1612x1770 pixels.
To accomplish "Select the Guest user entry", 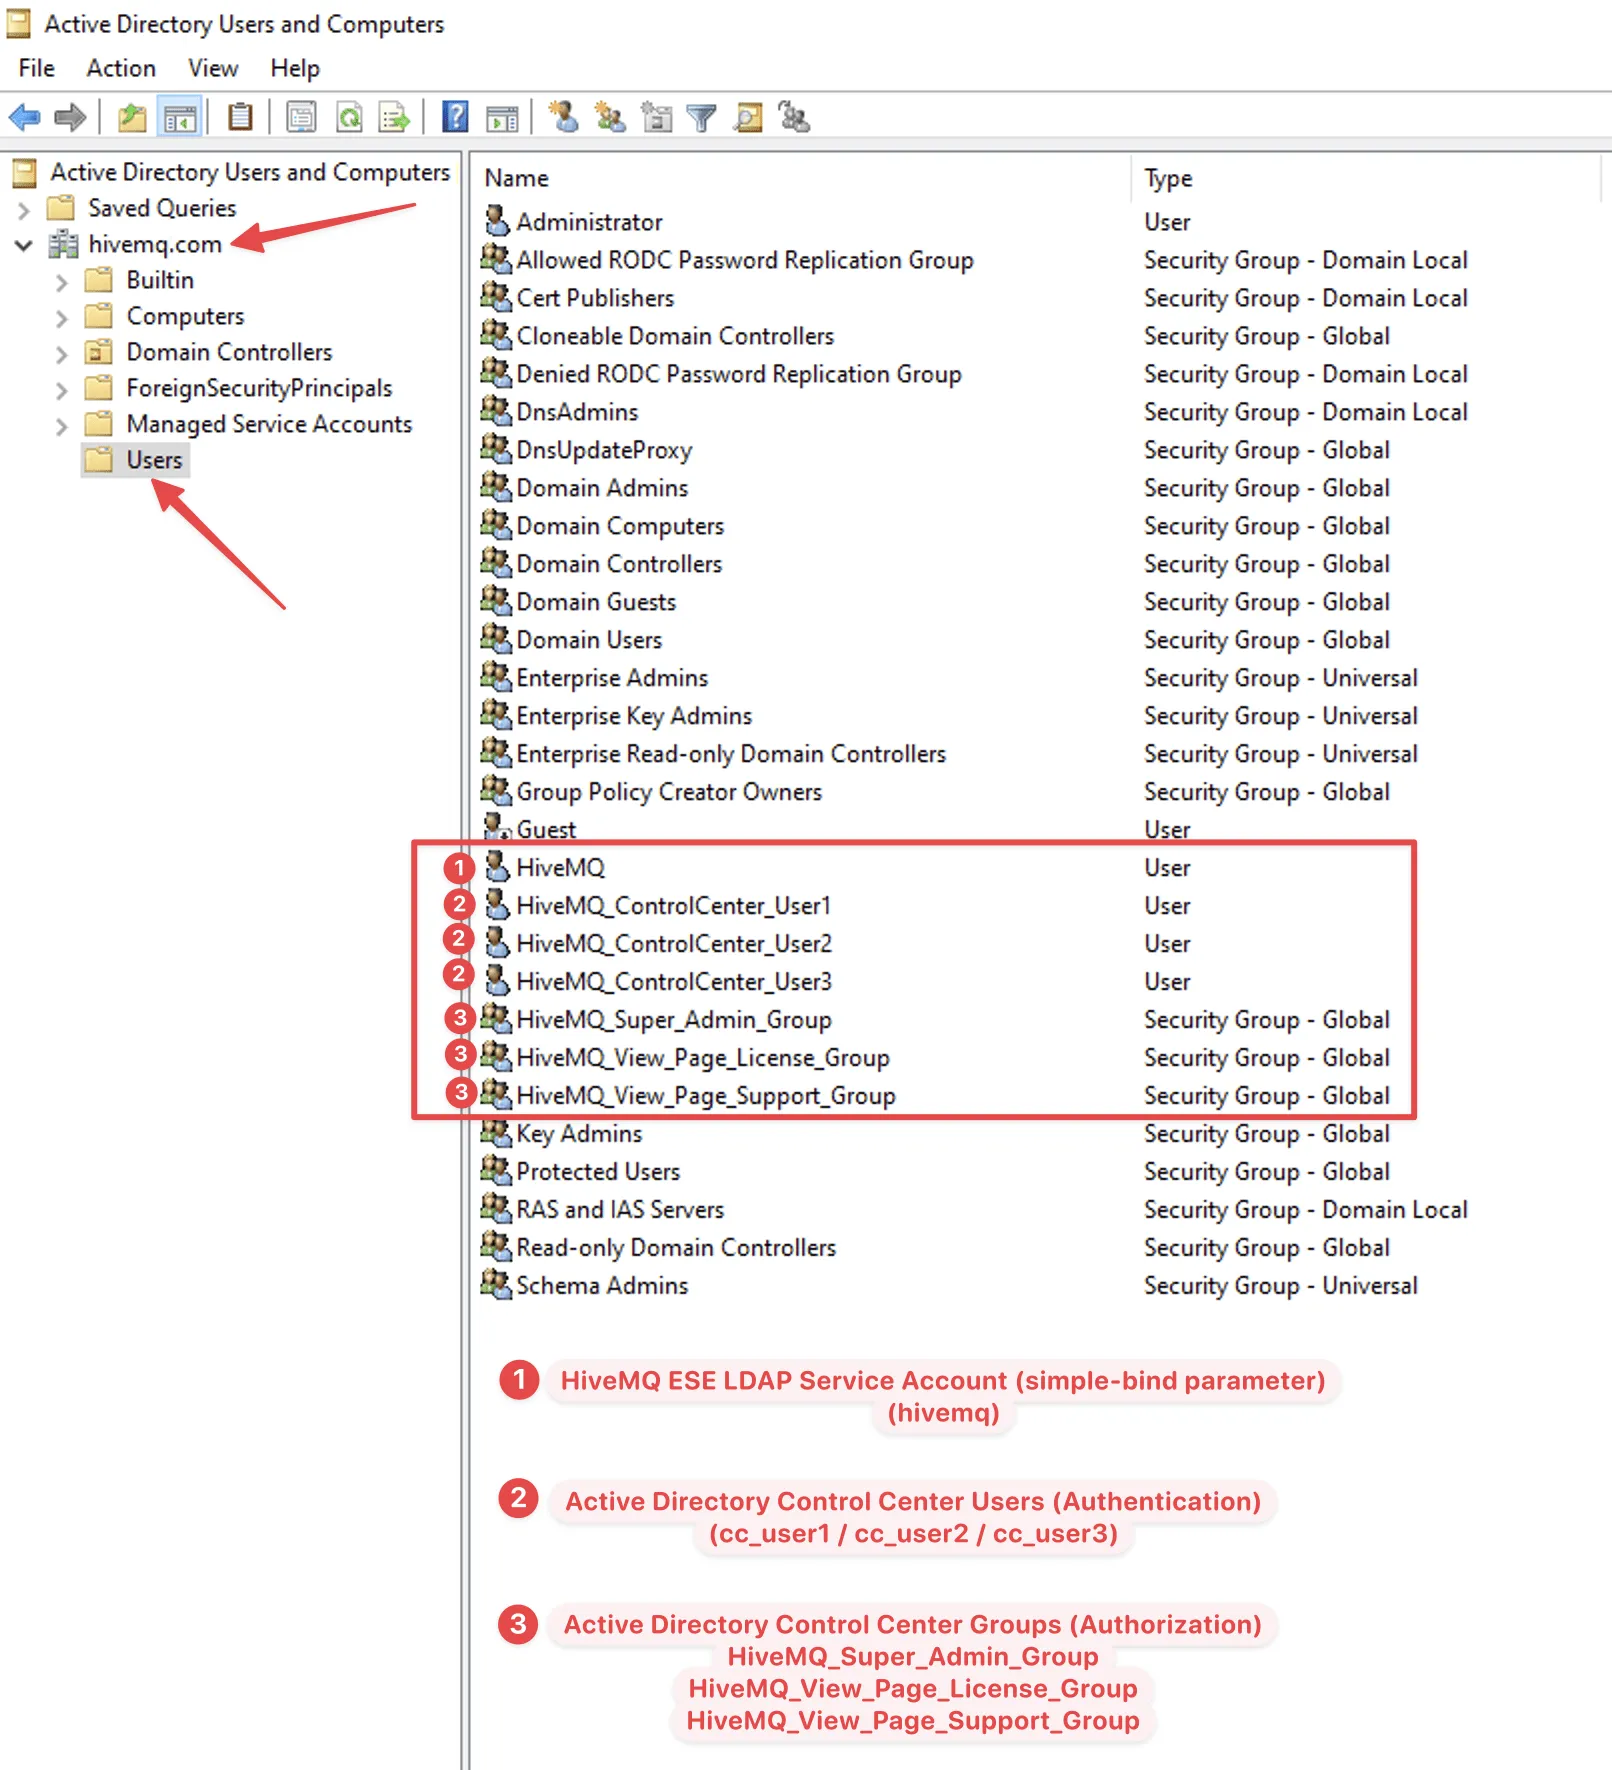I will [546, 829].
